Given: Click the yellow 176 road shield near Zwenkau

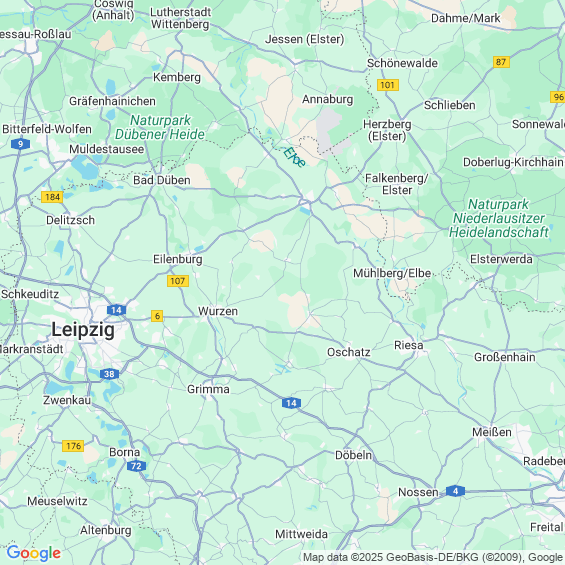Looking at the screenshot, I should (73, 446).
